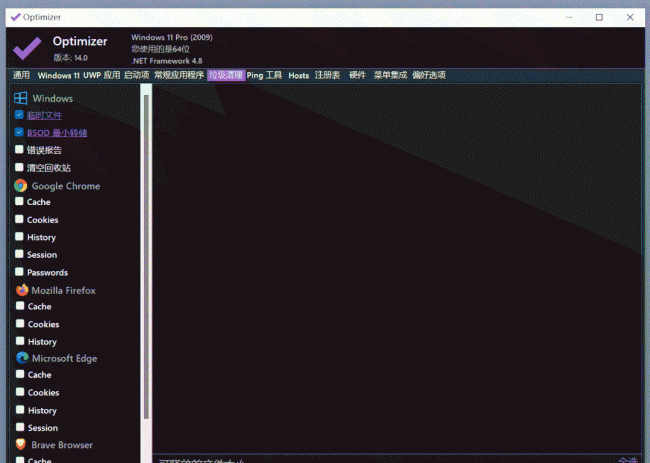Open the 菜单集成 tab

coord(390,75)
